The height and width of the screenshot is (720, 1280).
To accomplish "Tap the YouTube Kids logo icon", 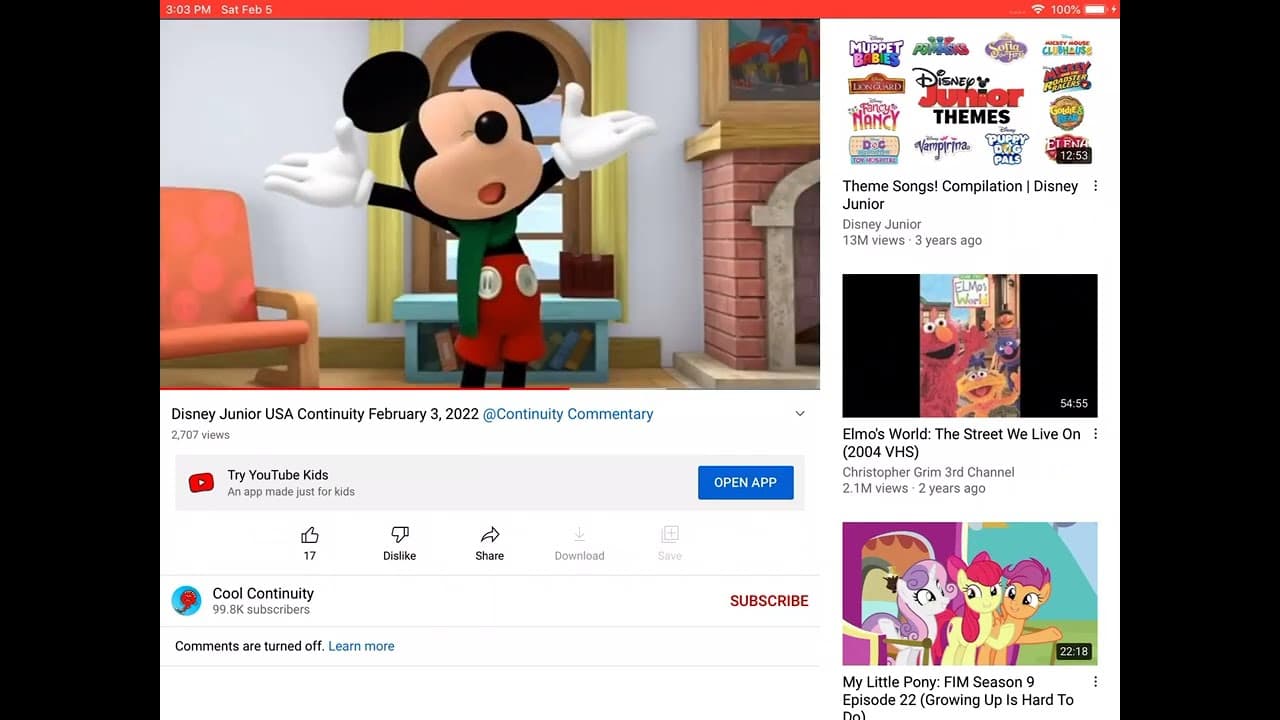I will tap(201, 483).
